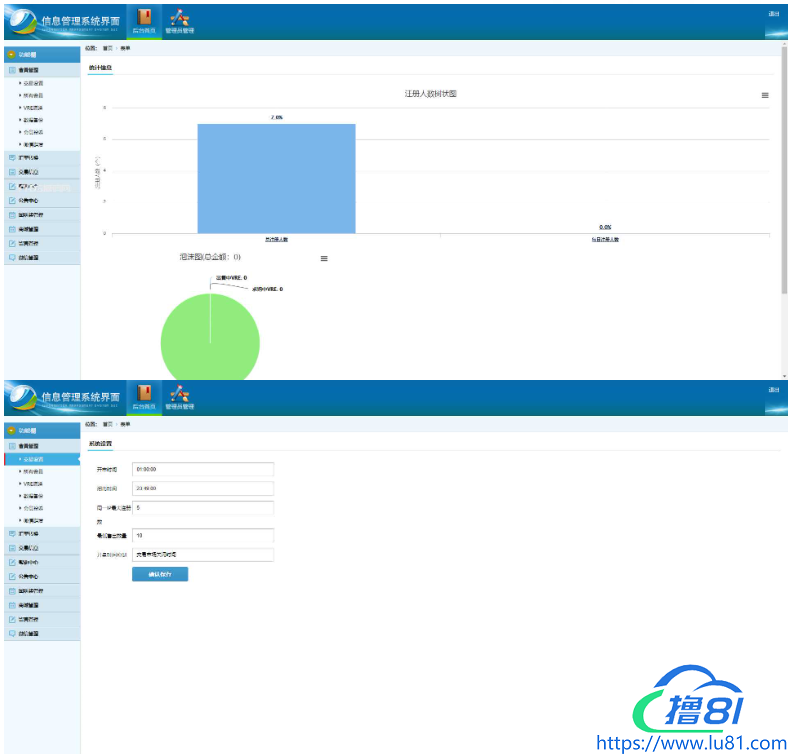792x754 pixels.
Task: Click the 后台首页 book icon above the settings form
Action: tap(144, 396)
